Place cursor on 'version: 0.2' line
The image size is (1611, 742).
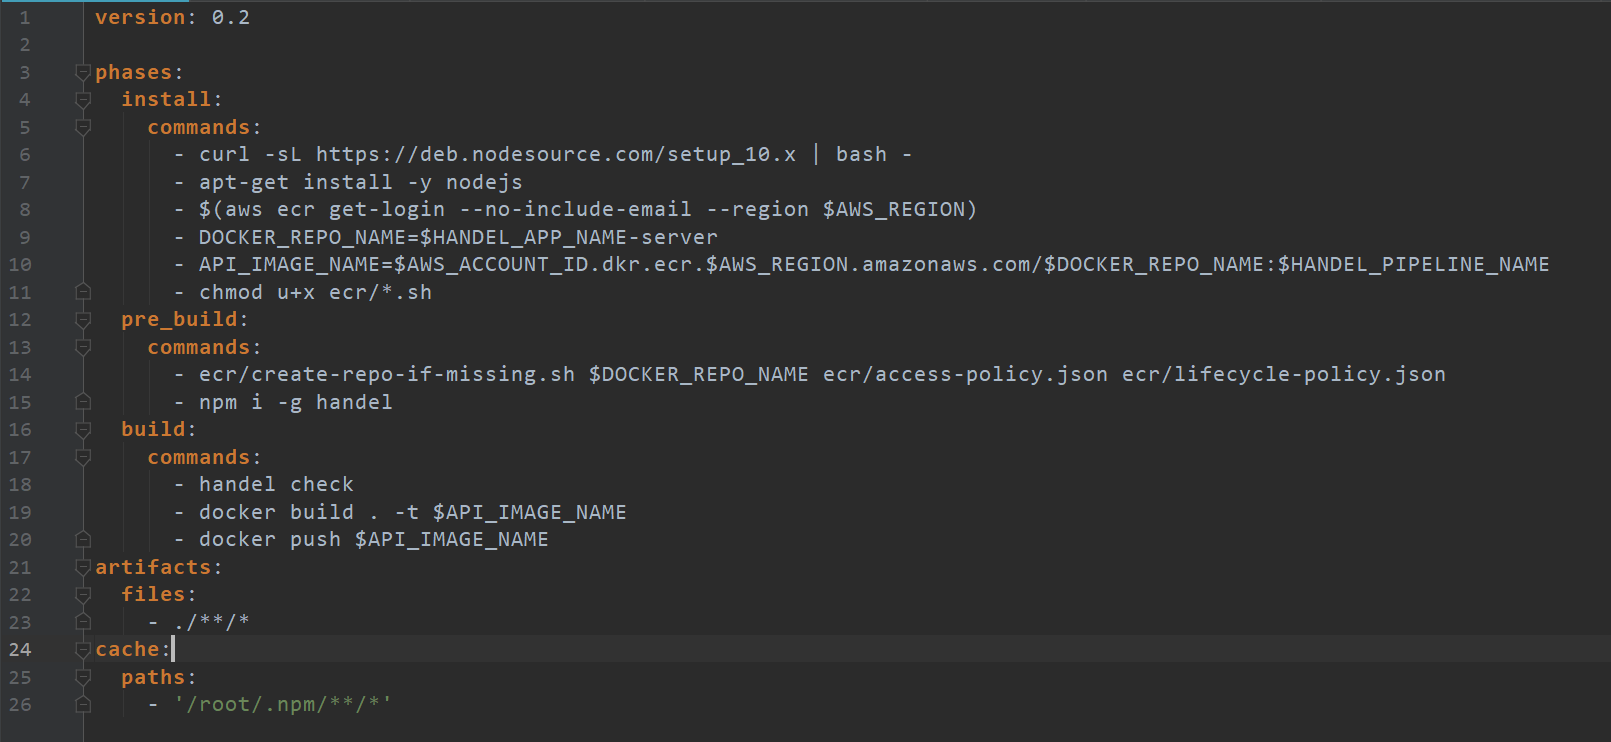pos(172,18)
